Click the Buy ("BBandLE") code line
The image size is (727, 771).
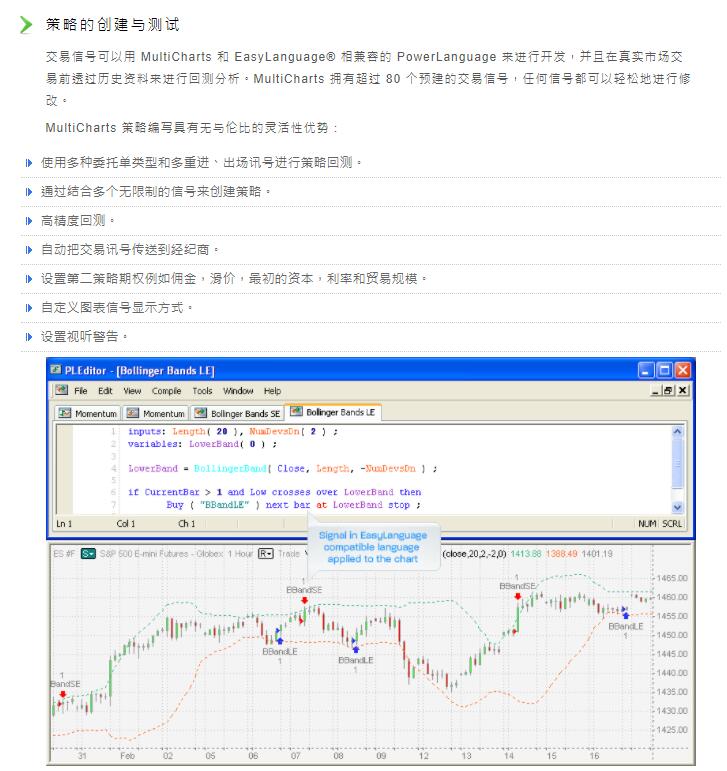(x=293, y=505)
